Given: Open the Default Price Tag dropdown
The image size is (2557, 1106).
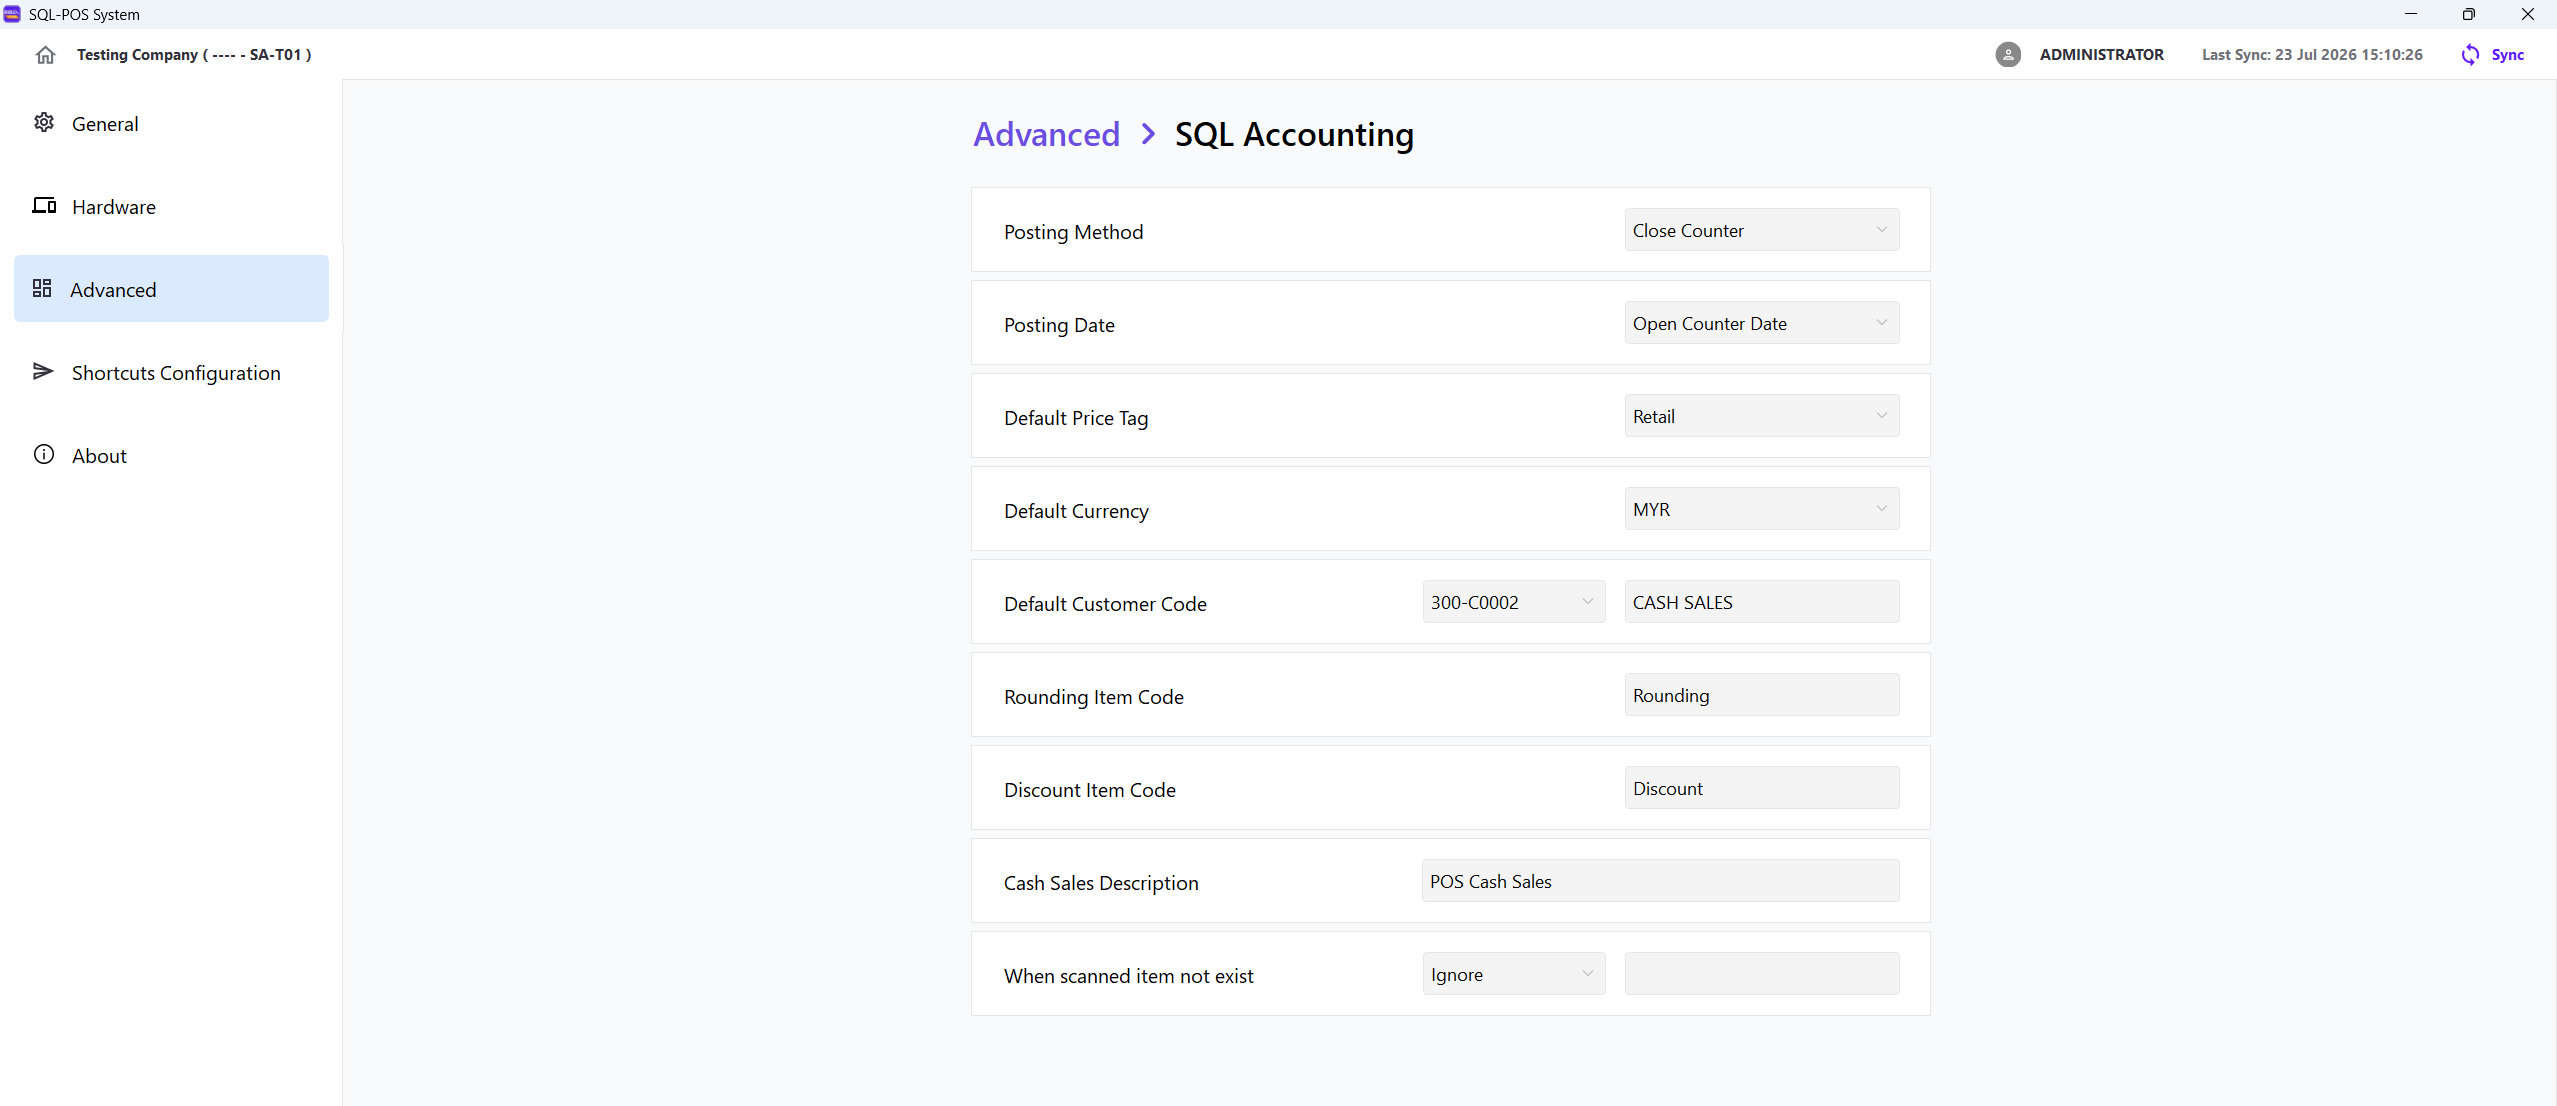Looking at the screenshot, I should 1762,416.
